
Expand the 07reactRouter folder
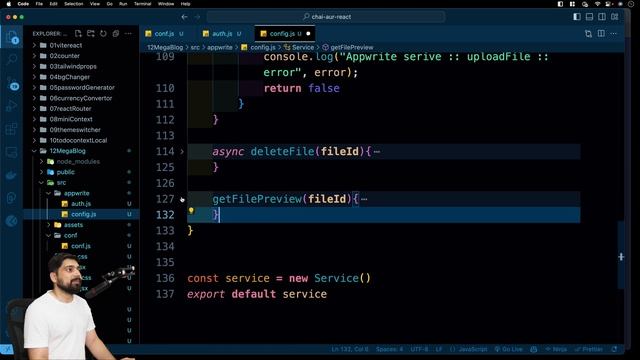[70, 109]
